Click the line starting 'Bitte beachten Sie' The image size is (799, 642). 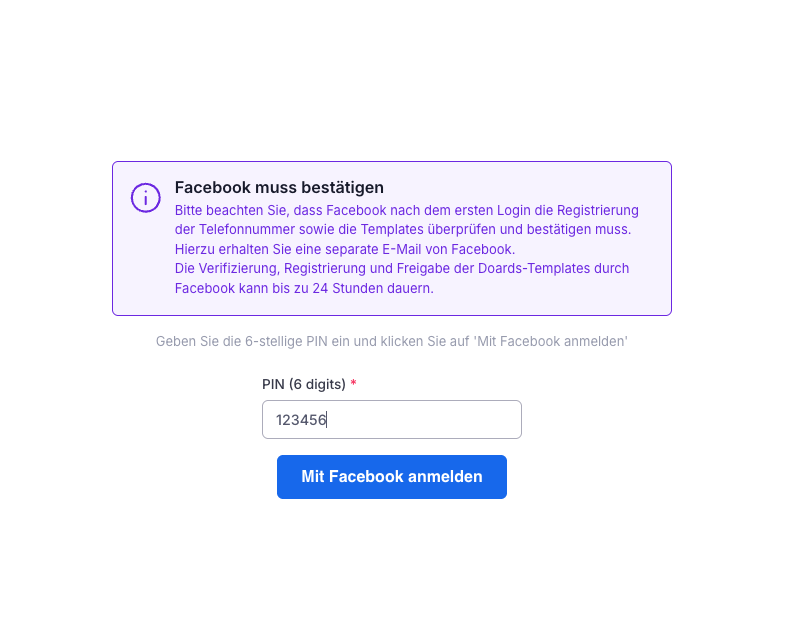pos(406,211)
